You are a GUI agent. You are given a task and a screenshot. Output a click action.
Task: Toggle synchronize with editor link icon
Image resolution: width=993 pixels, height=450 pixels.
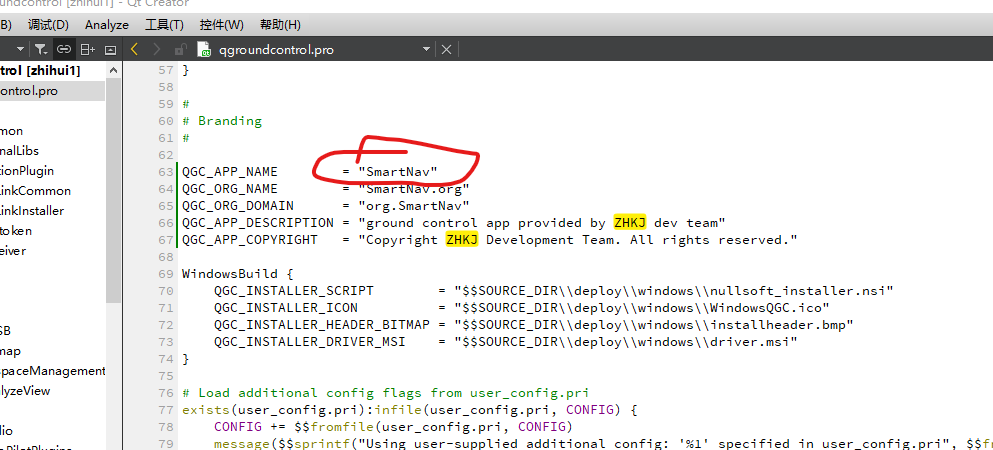pos(63,49)
